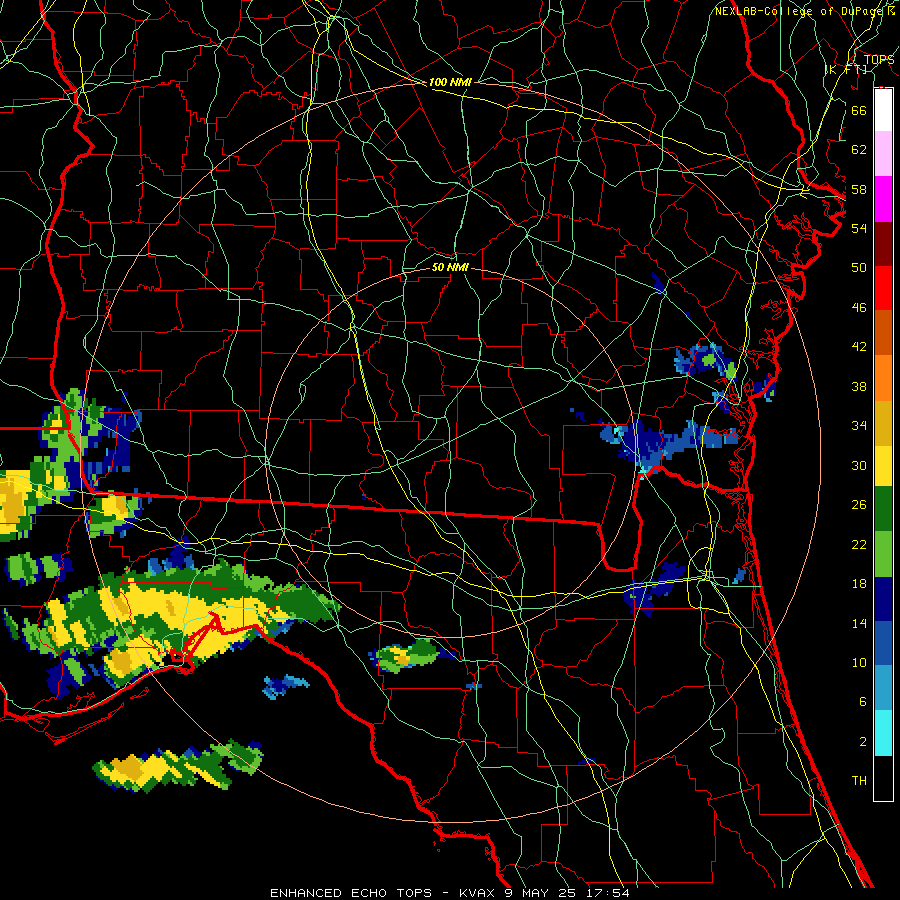Click the legend value 26
Screen dimensions: 900x900
859,505
